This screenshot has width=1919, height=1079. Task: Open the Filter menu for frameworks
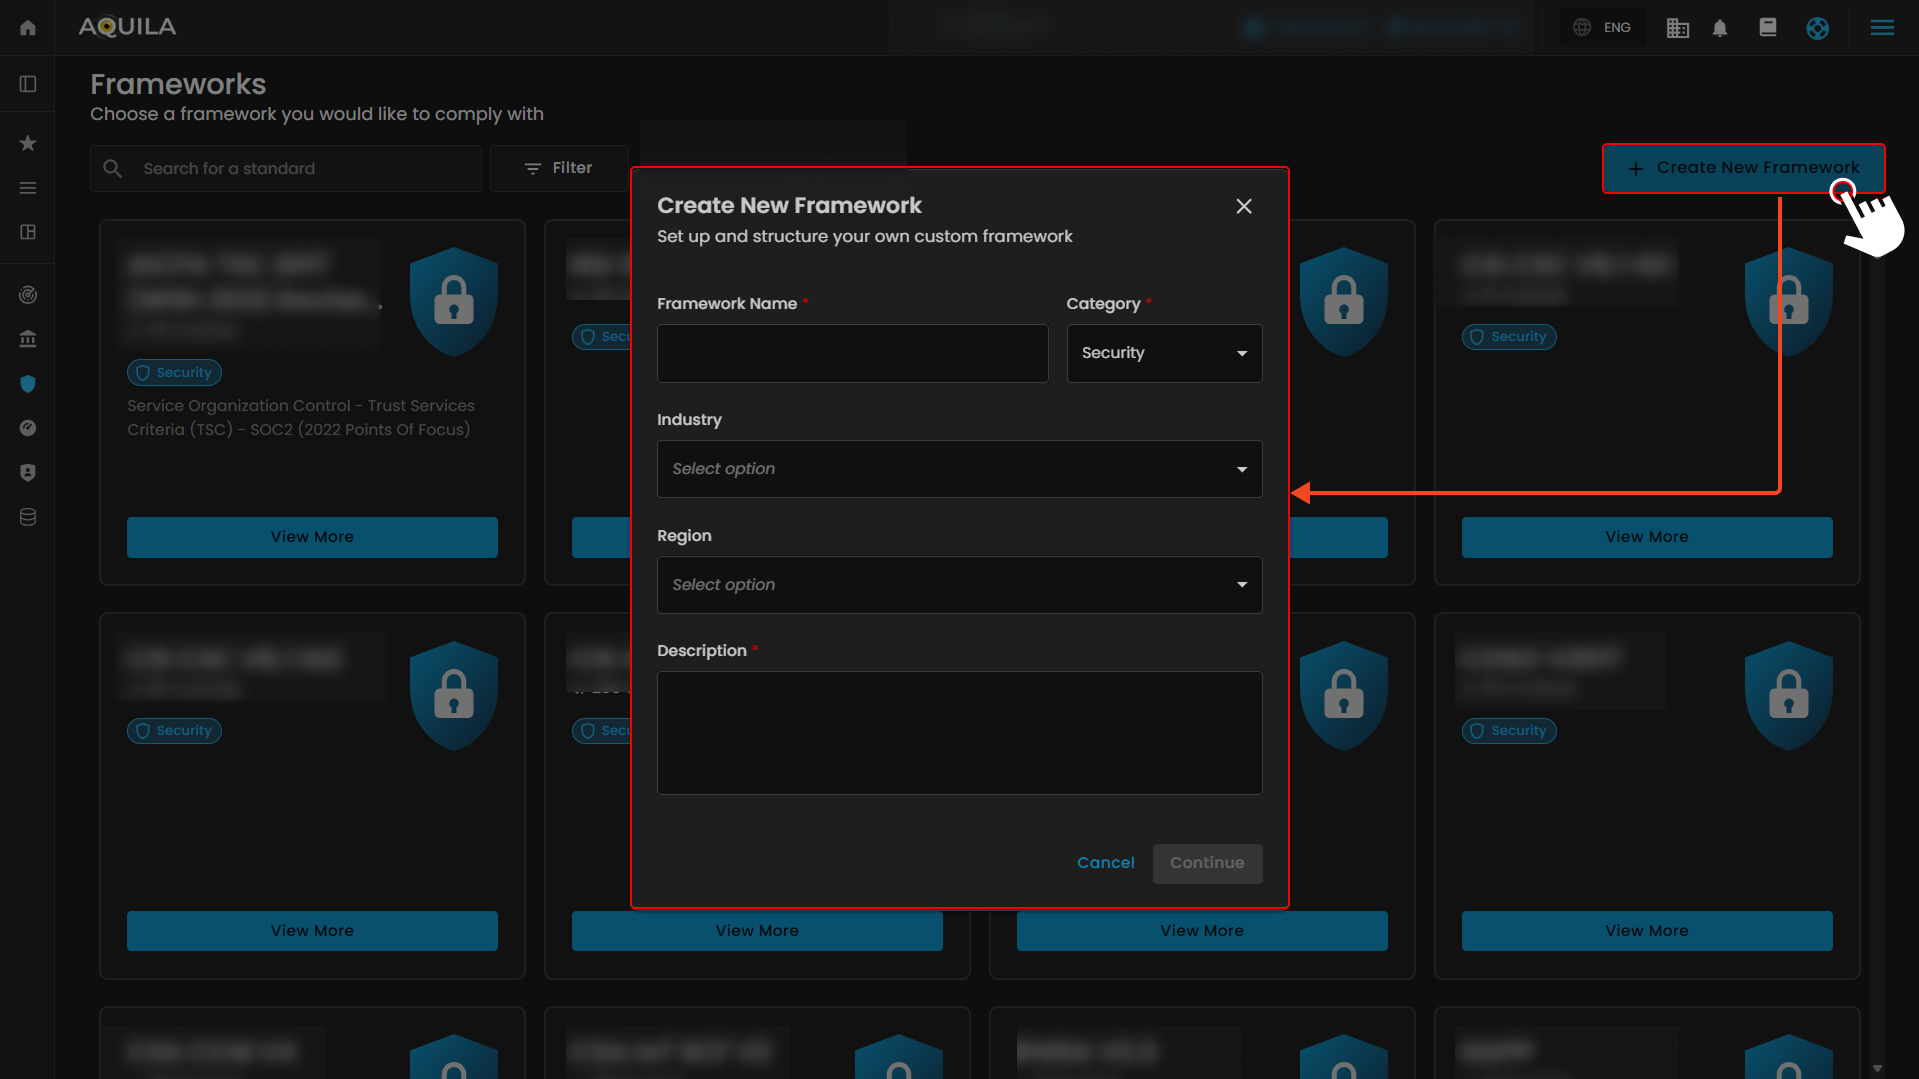click(558, 168)
